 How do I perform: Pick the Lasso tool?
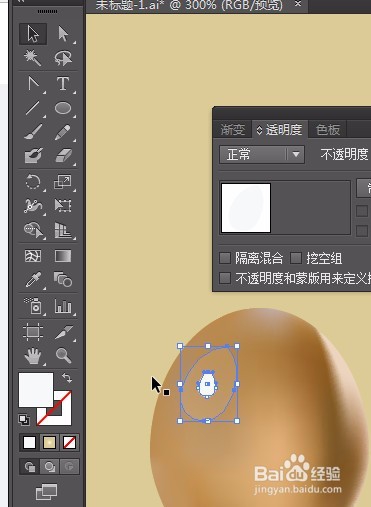click(63, 58)
